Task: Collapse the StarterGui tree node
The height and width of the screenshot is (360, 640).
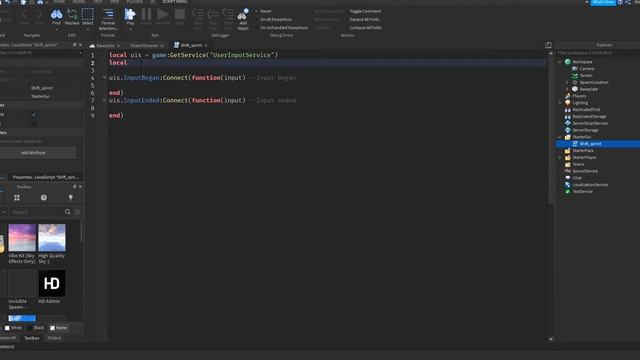Action: coord(560,137)
